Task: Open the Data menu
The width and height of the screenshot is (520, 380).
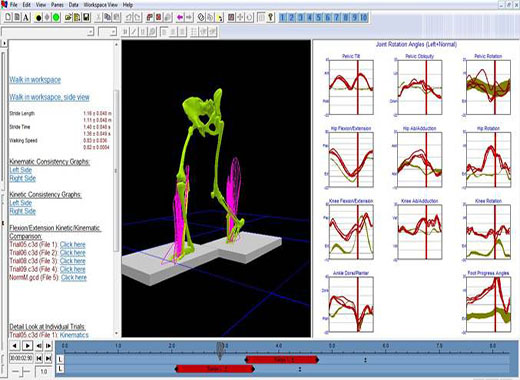Action: (x=74, y=5)
